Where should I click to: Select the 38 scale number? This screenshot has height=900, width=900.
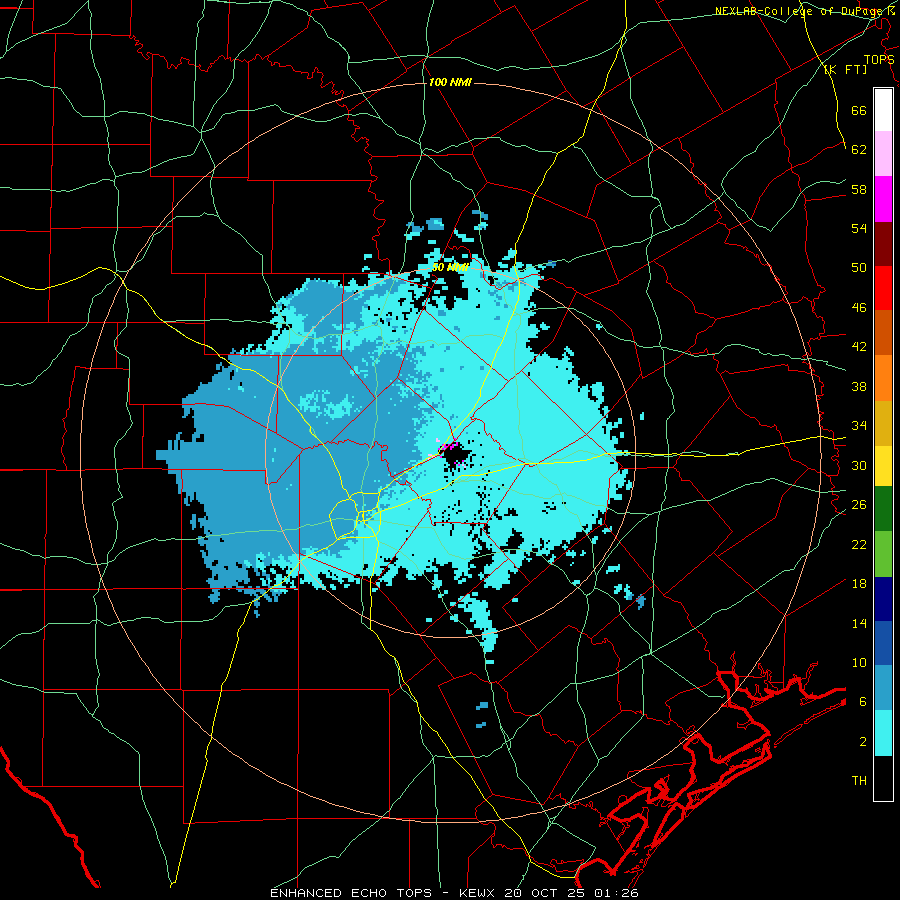click(x=859, y=386)
